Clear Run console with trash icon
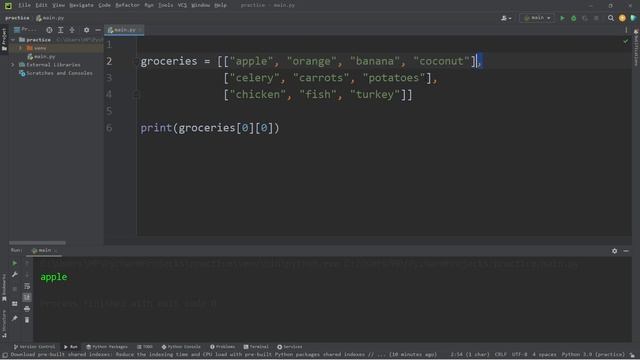The image size is (640, 360). tap(27, 320)
